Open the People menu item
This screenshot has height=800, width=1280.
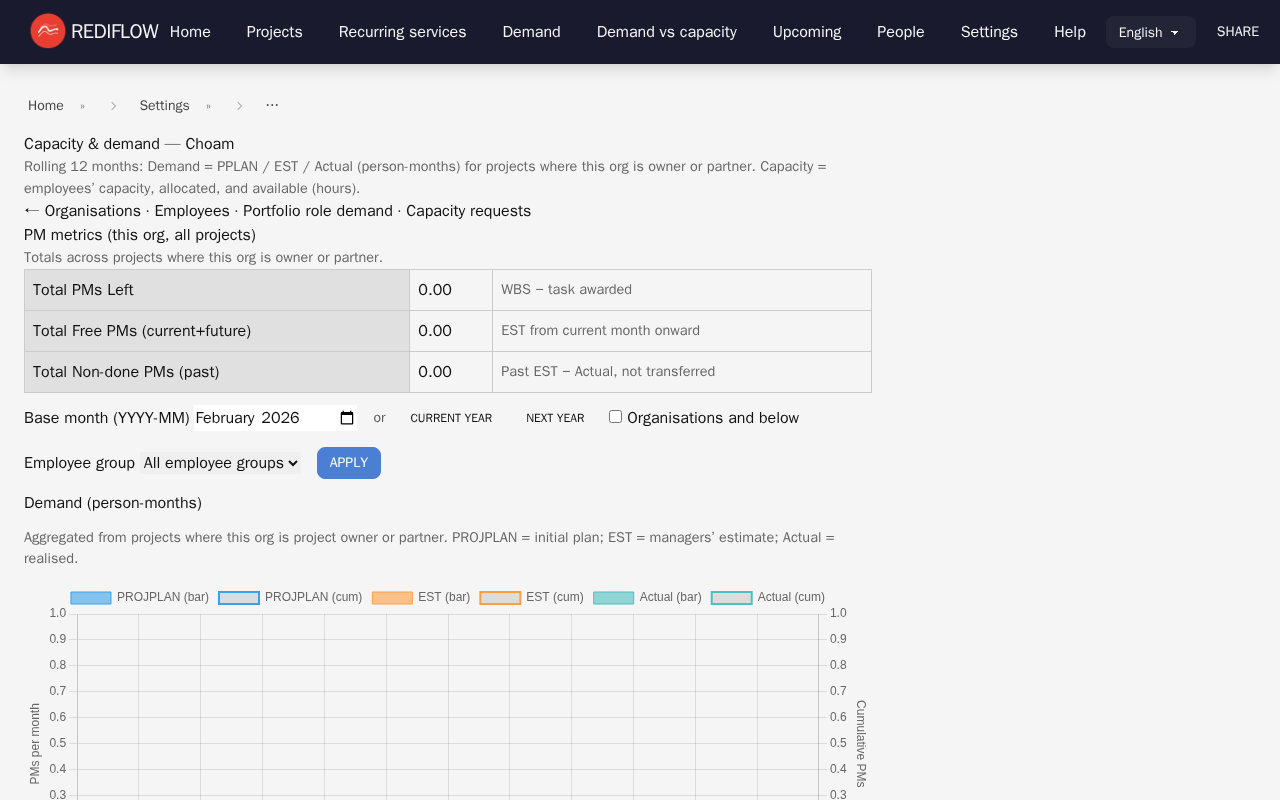[900, 32]
